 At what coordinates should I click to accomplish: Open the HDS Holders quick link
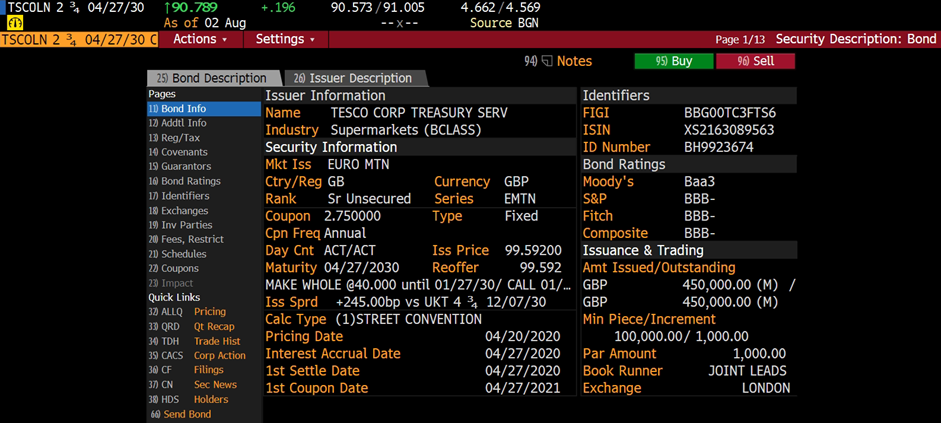[x=188, y=399]
